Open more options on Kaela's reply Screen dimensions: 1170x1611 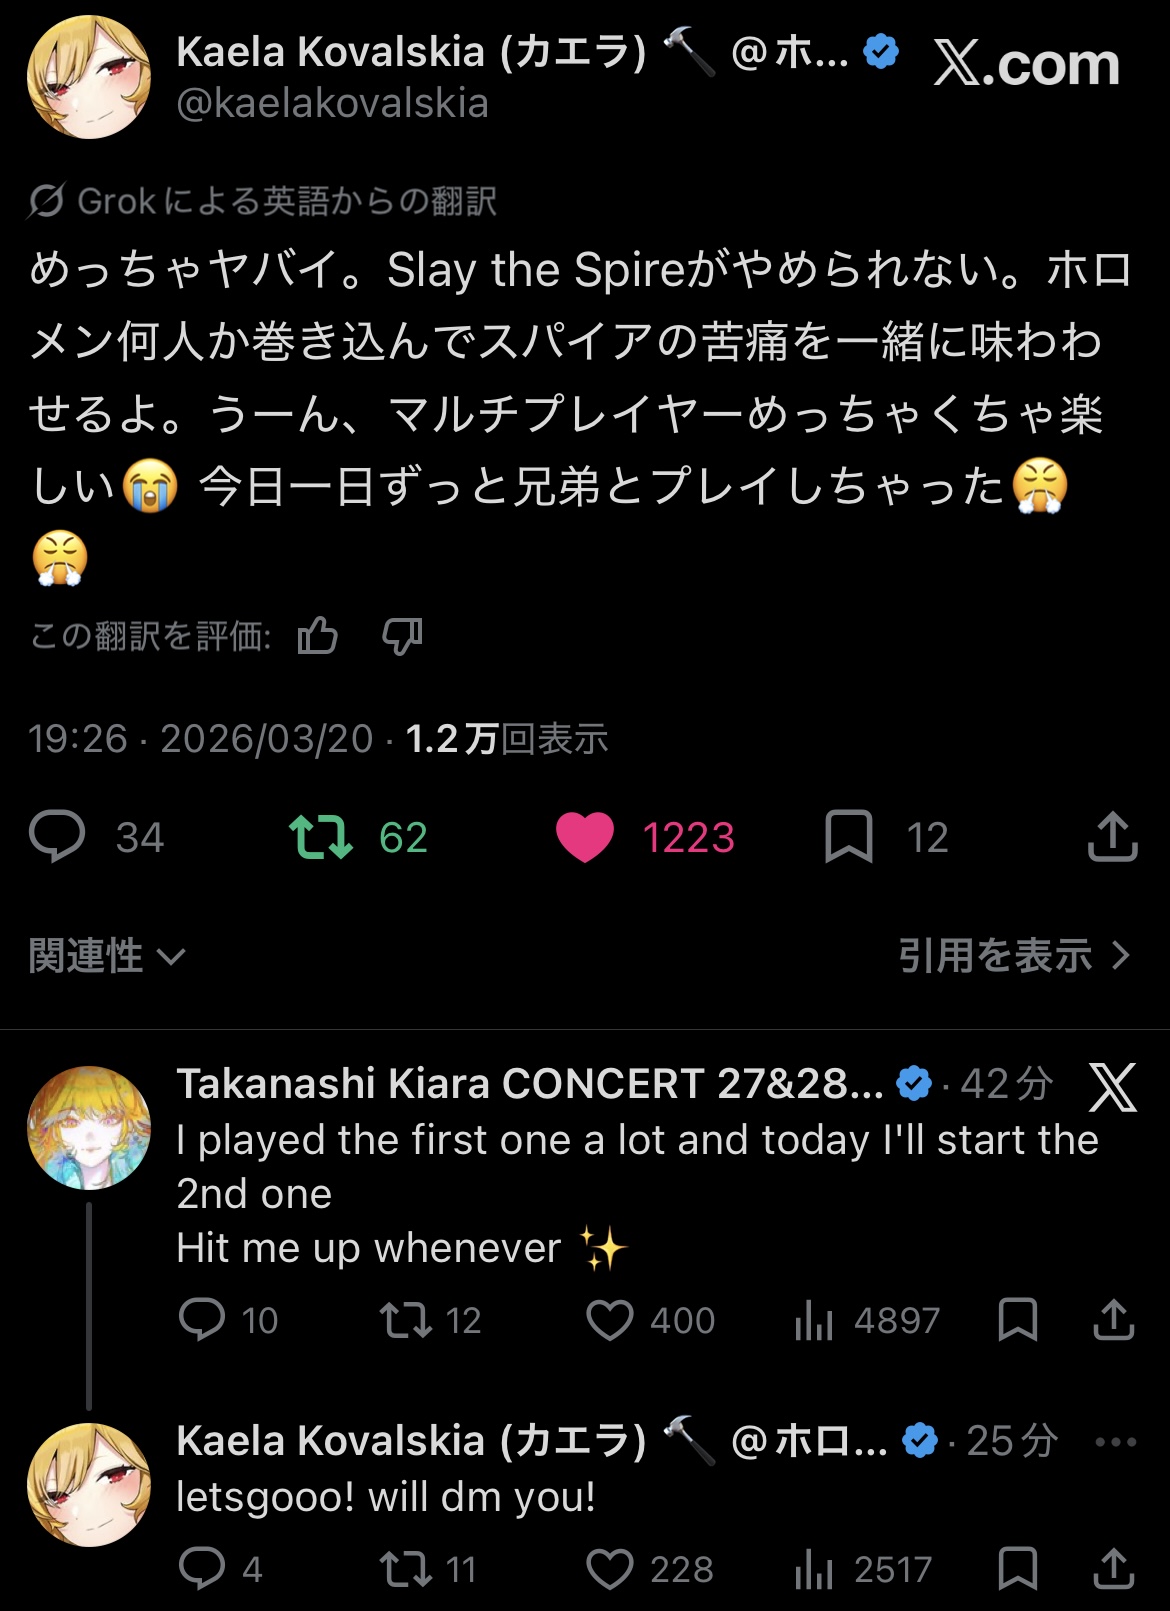(x=1116, y=1442)
